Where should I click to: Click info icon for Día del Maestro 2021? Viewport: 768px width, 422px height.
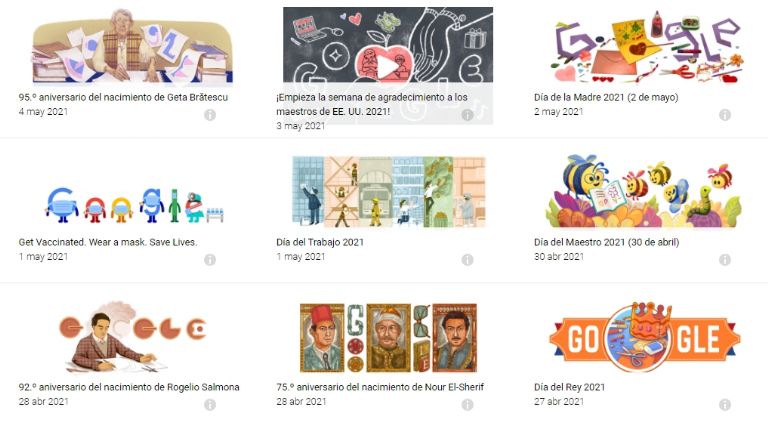(725, 260)
